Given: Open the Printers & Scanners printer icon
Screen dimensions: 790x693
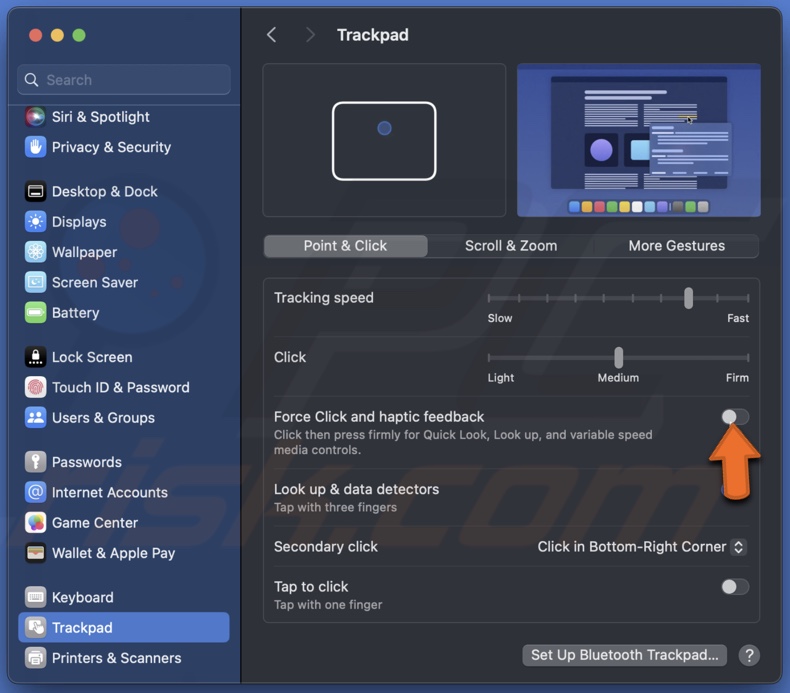Looking at the screenshot, I should (35, 658).
